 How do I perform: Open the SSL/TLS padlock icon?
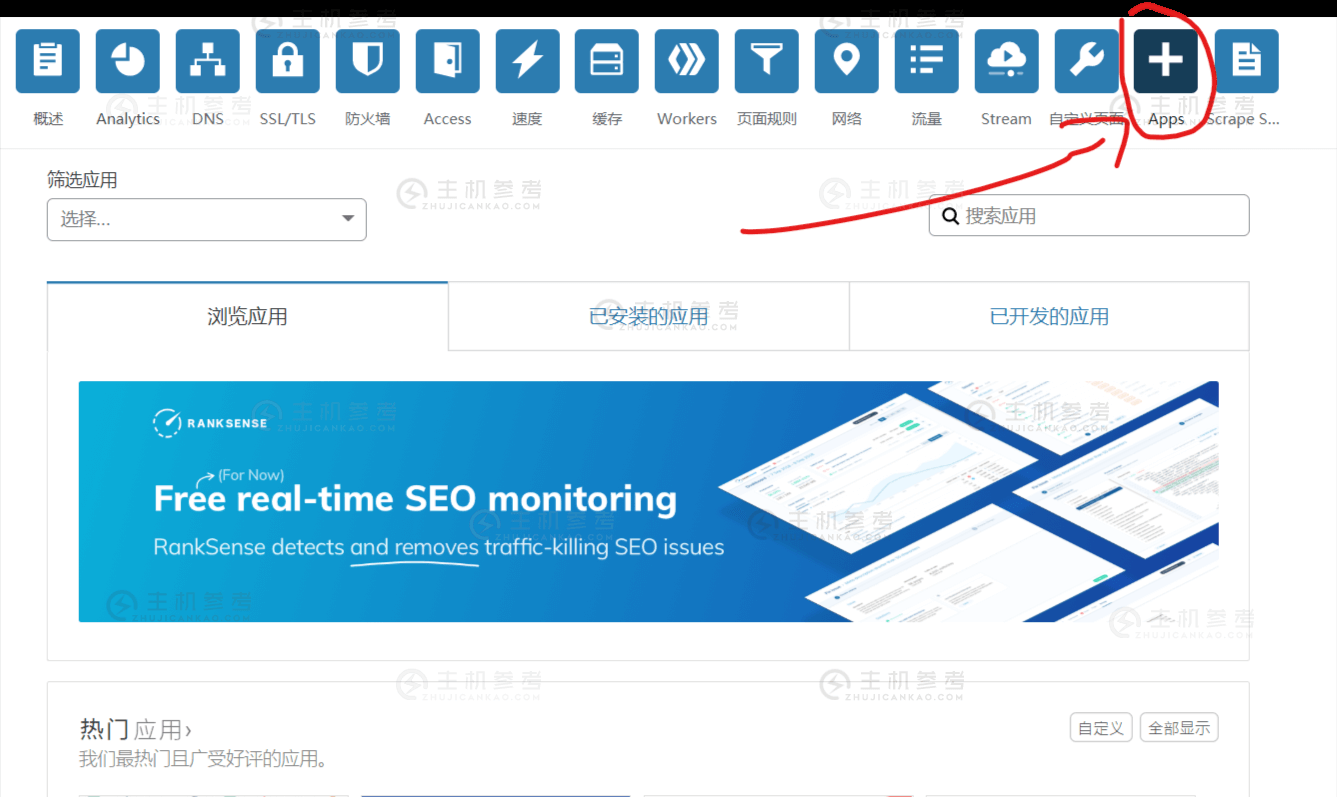[288, 61]
